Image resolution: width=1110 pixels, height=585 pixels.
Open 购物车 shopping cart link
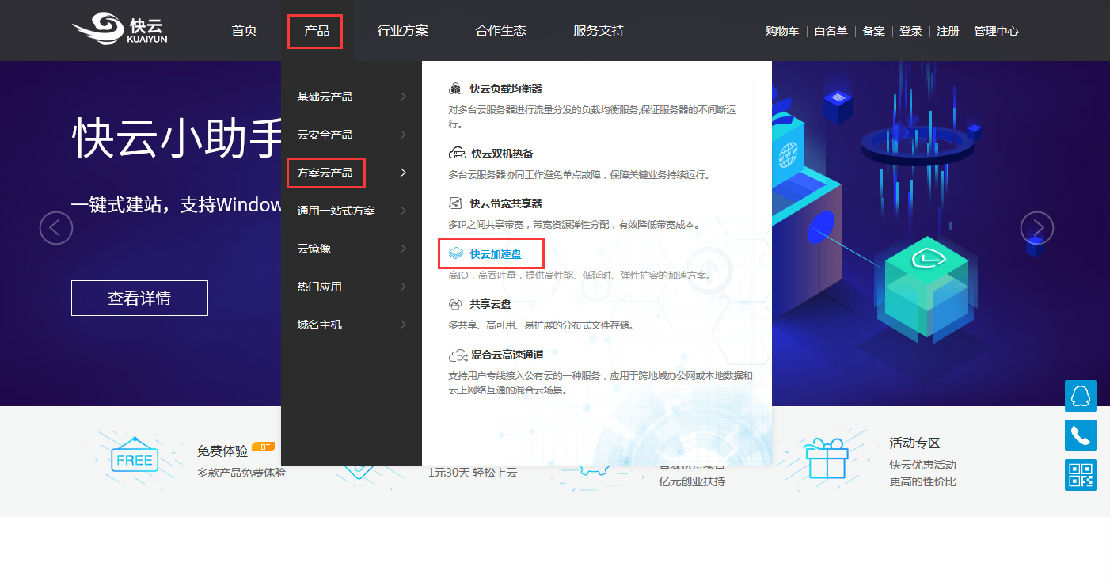click(x=782, y=31)
